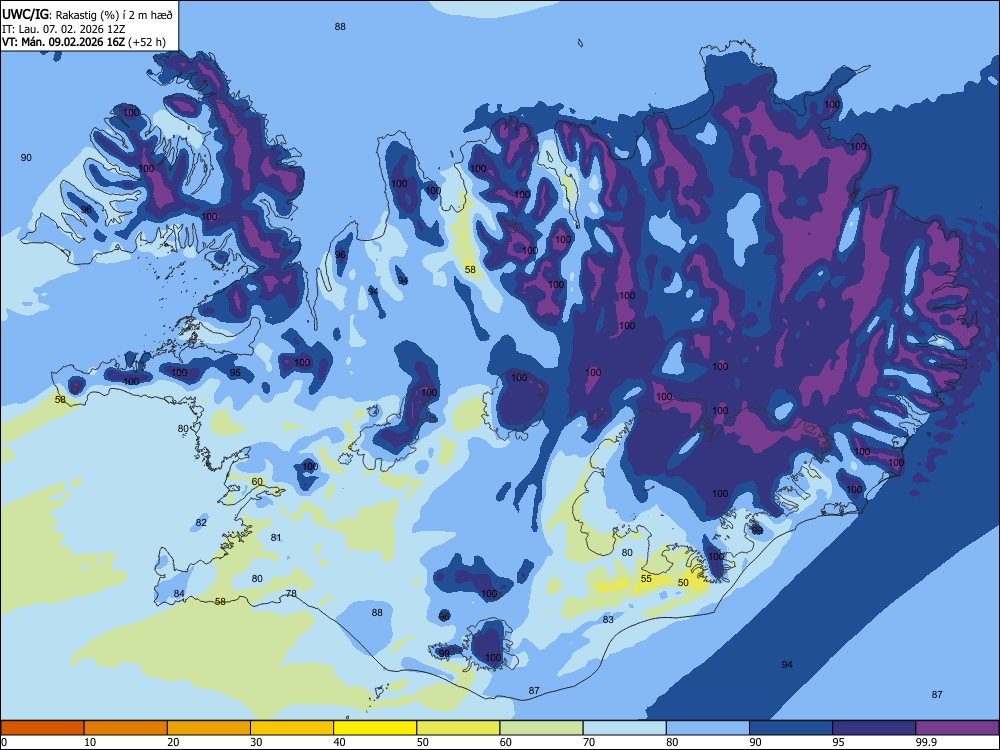Viewport: 1000px width, 750px height.
Task: Click the light orange 20–30 legend swatch
Action: coord(209,728)
